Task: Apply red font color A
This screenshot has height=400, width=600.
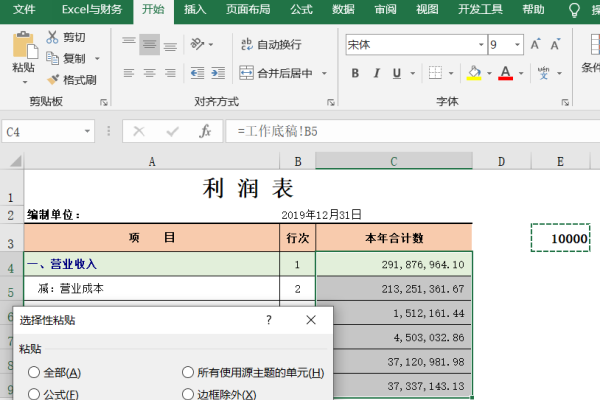Action: point(505,73)
